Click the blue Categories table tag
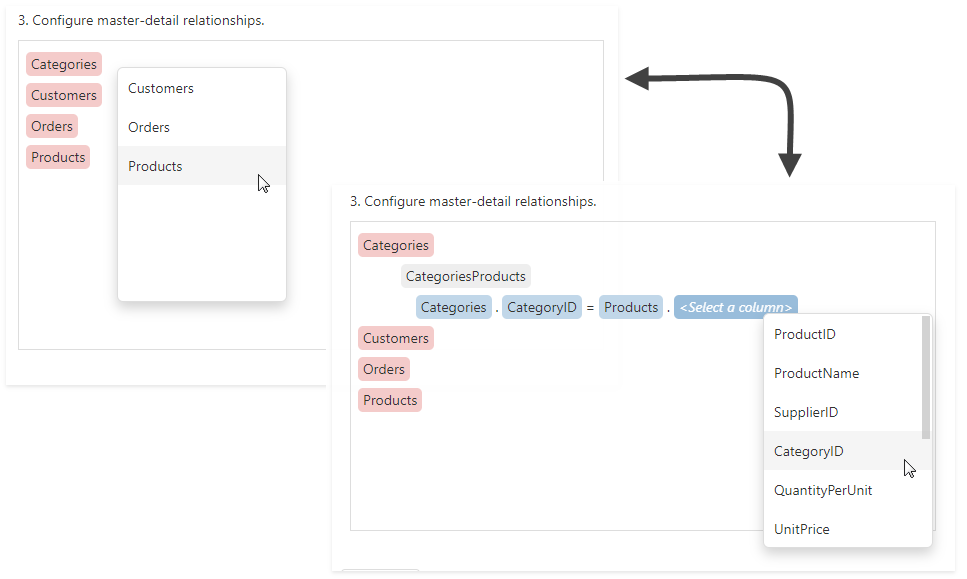The width and height of the screenshot is (967, 579). [x=453, y=307]
